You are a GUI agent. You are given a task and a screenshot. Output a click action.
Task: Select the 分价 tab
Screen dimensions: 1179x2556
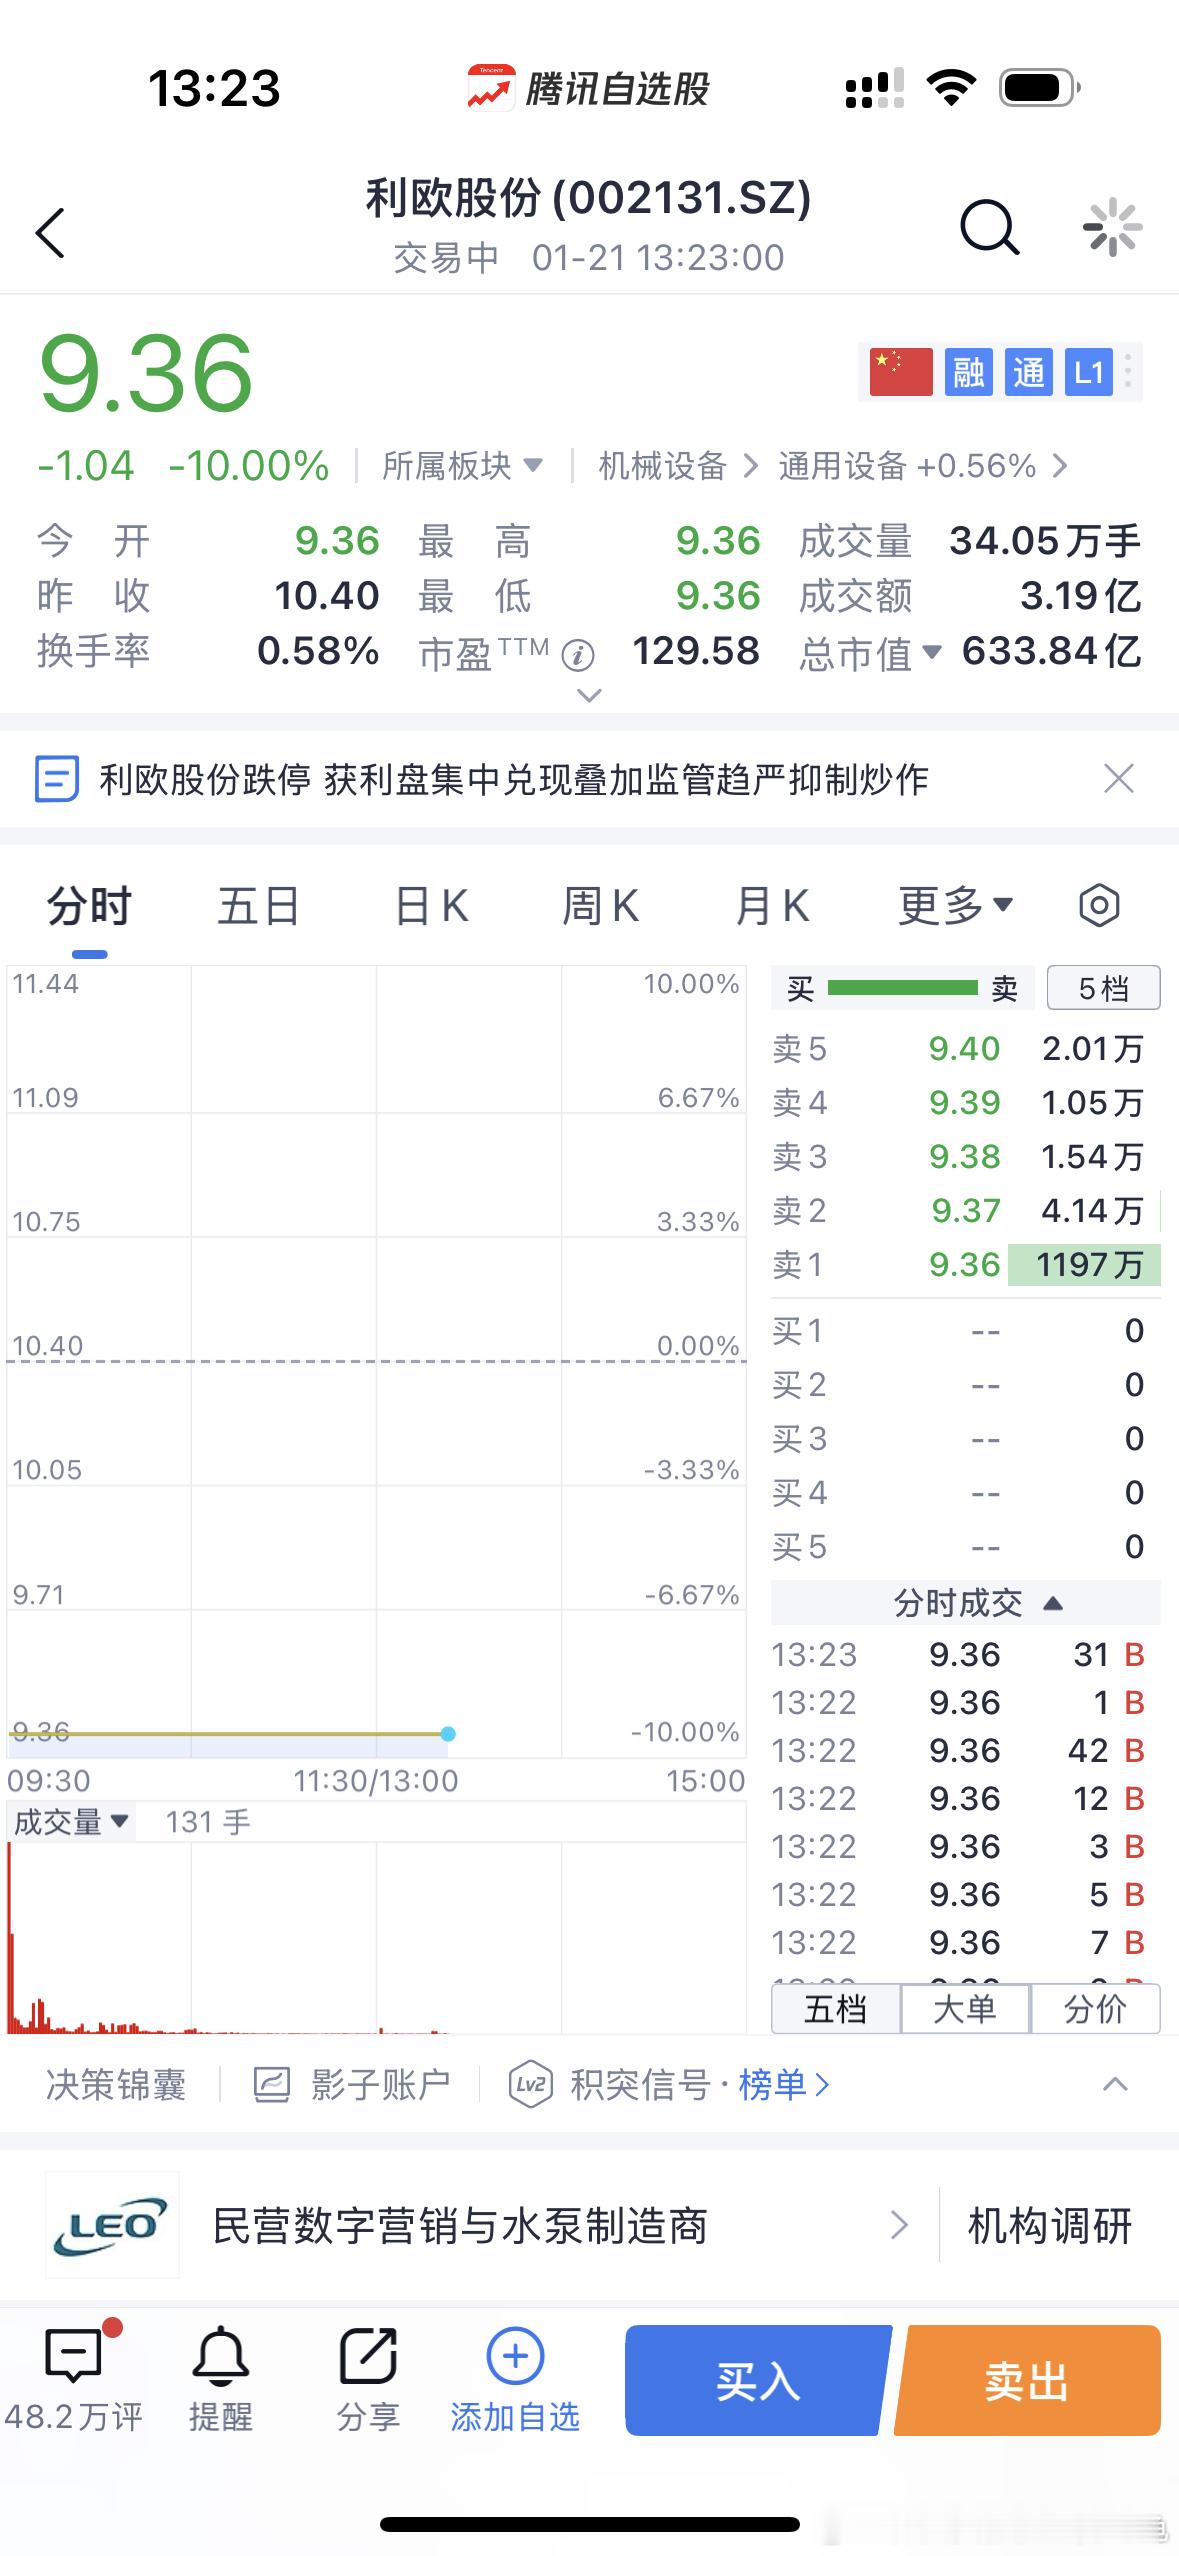[1095, 2009]
